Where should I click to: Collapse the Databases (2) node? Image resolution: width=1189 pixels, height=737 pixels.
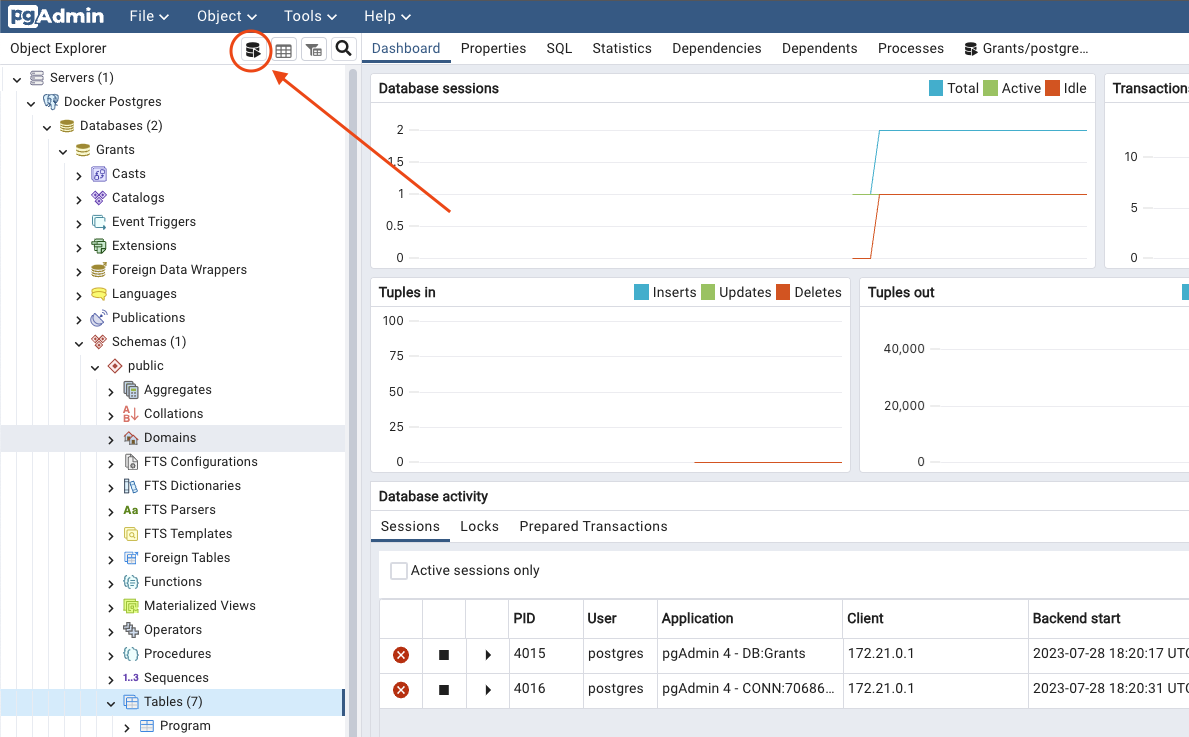[x=48, y=127]
